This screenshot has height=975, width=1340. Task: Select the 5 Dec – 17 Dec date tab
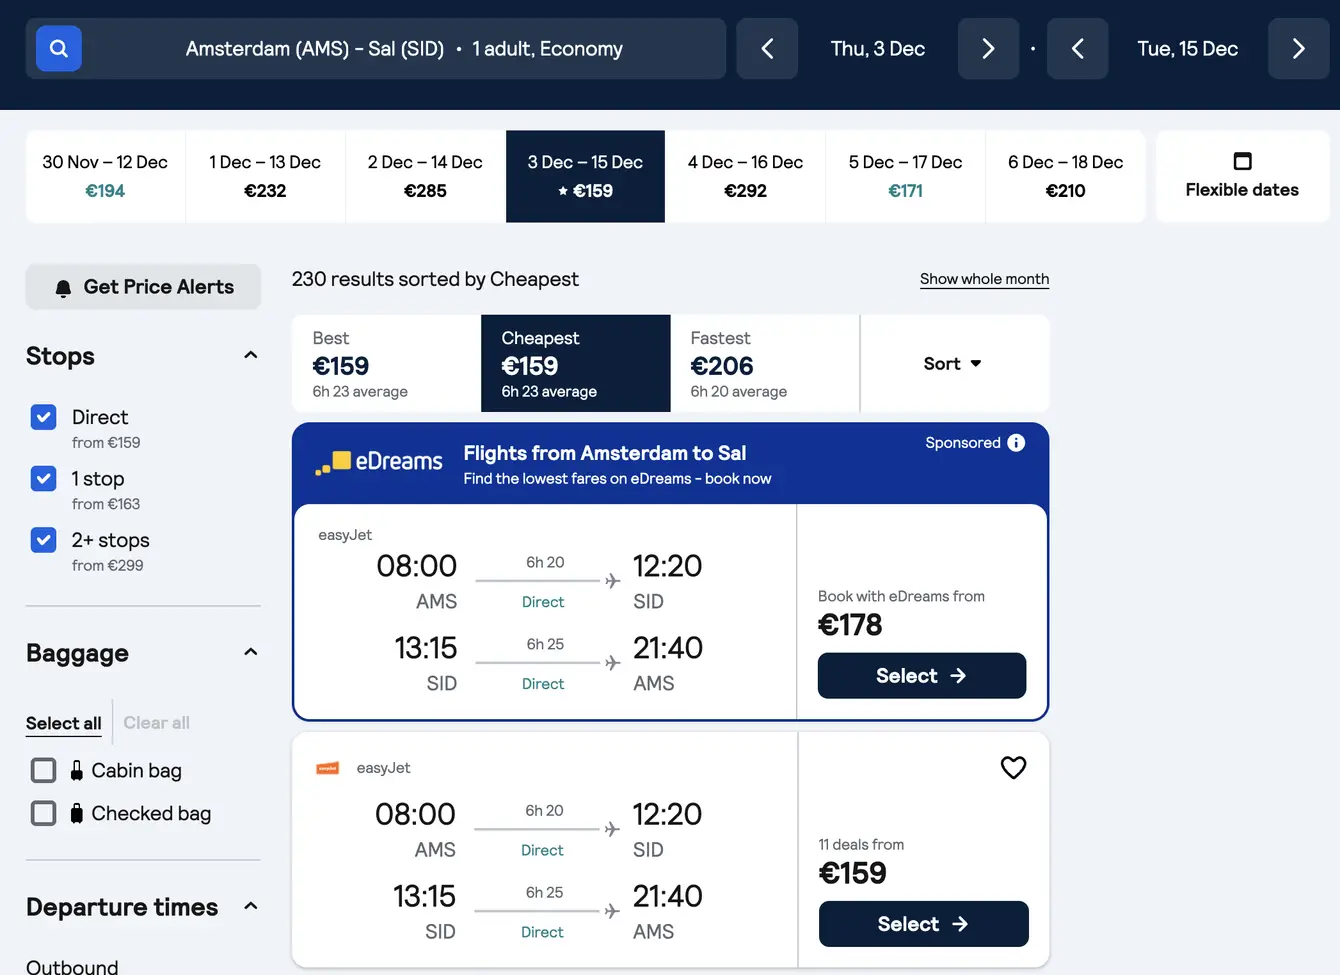point(905,176)
